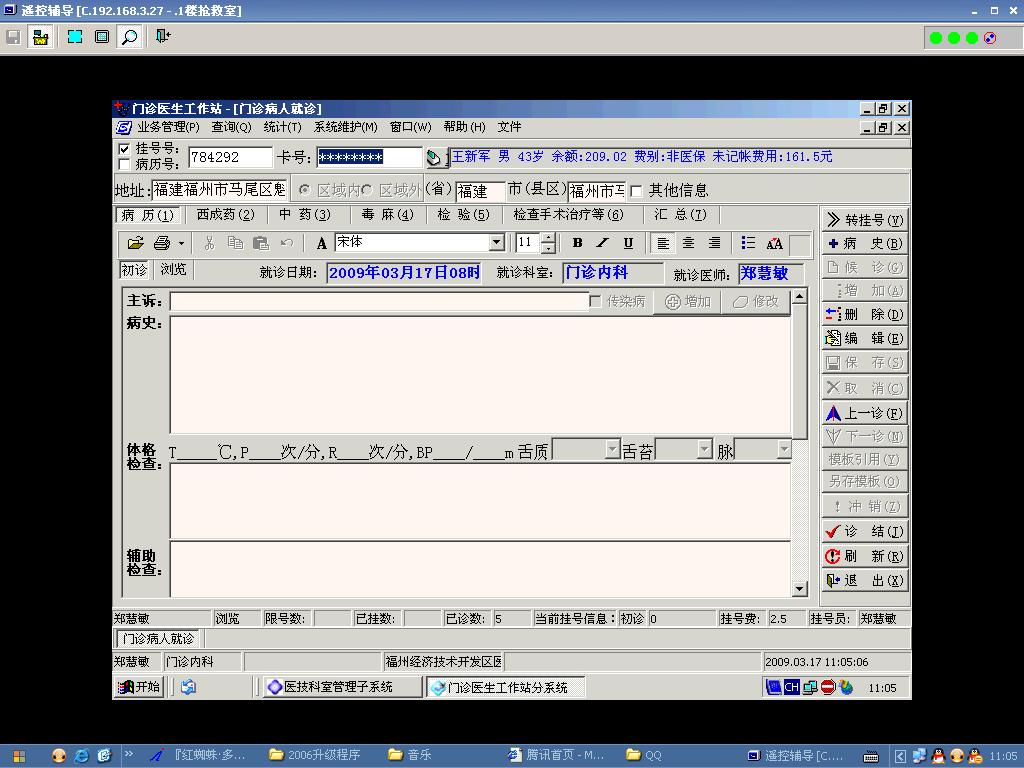Click the 主诉 input field
Image resolution: width=1024 pixels, height=768 pixels.
coord(378,301)
